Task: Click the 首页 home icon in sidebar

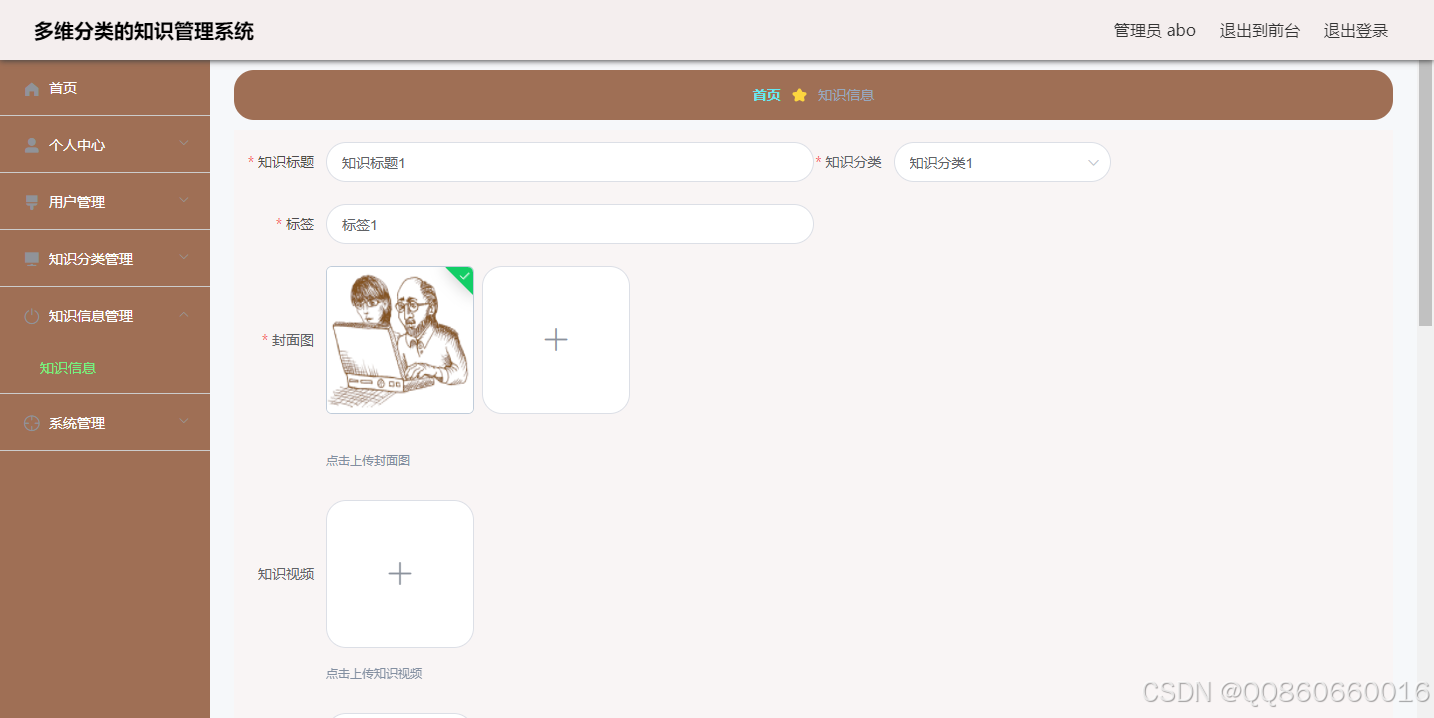Action: [x=30, y=87]
